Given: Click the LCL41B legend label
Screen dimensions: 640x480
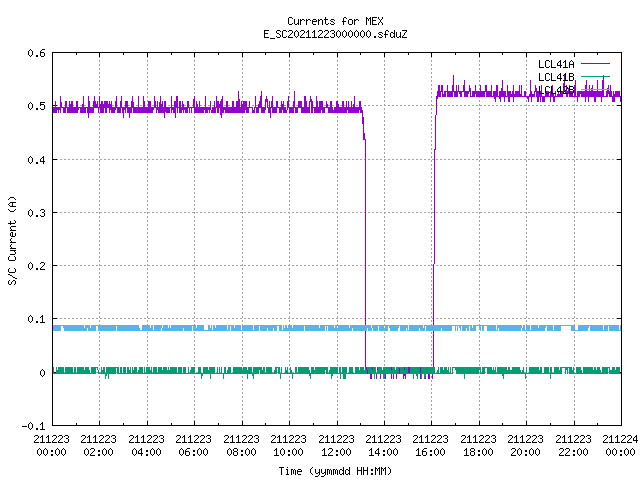Looking at the screenshot, I should coord(556,77).
